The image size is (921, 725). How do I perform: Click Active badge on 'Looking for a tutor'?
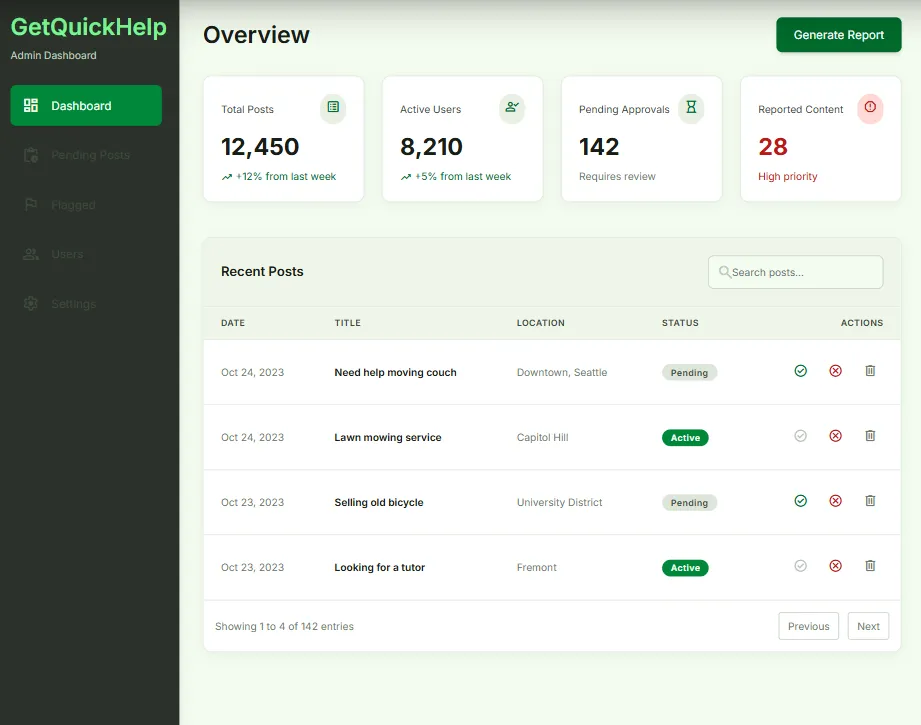pyautogui.click(x=685, y=568)
